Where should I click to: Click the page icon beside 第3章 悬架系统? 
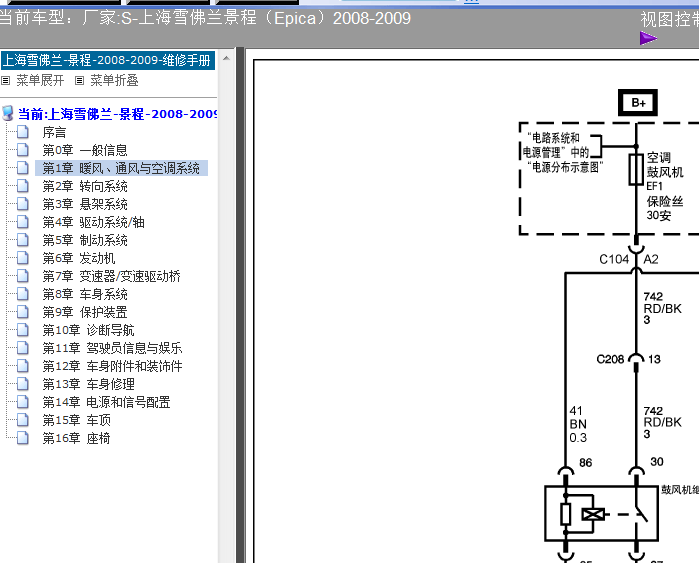point(23,204)
